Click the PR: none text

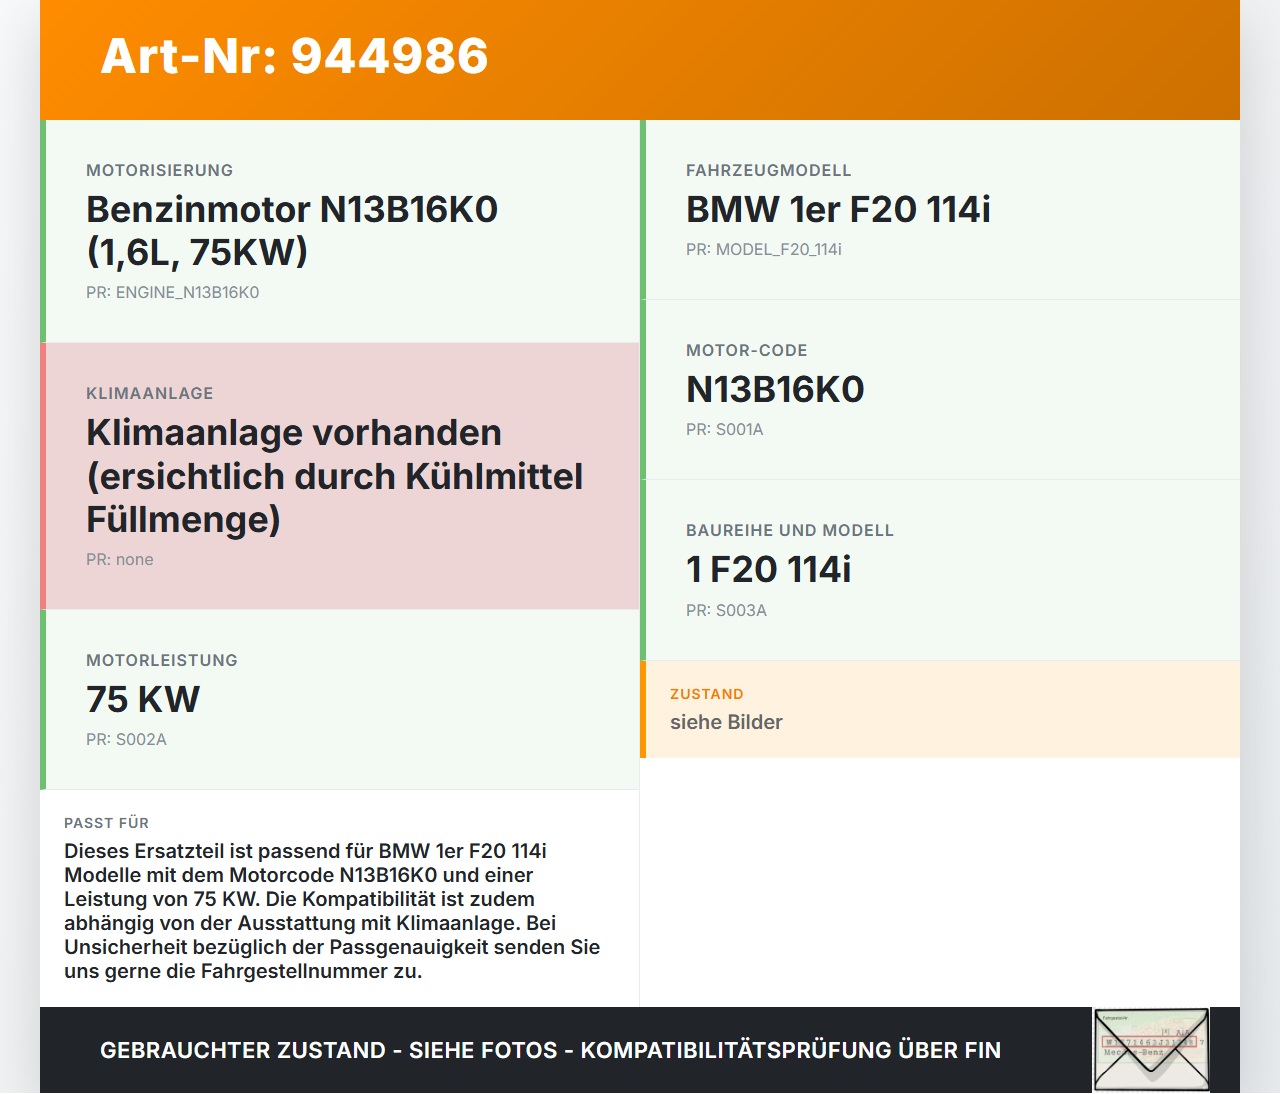[120, 560]
